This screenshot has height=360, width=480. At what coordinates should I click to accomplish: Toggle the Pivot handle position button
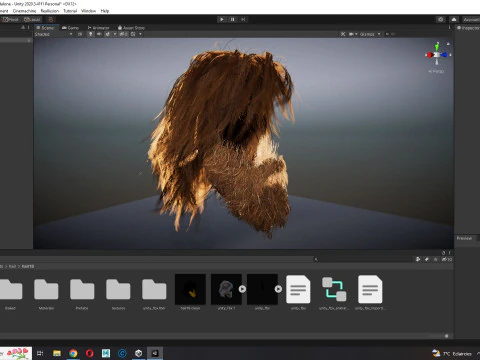click(x=10, y=19)
